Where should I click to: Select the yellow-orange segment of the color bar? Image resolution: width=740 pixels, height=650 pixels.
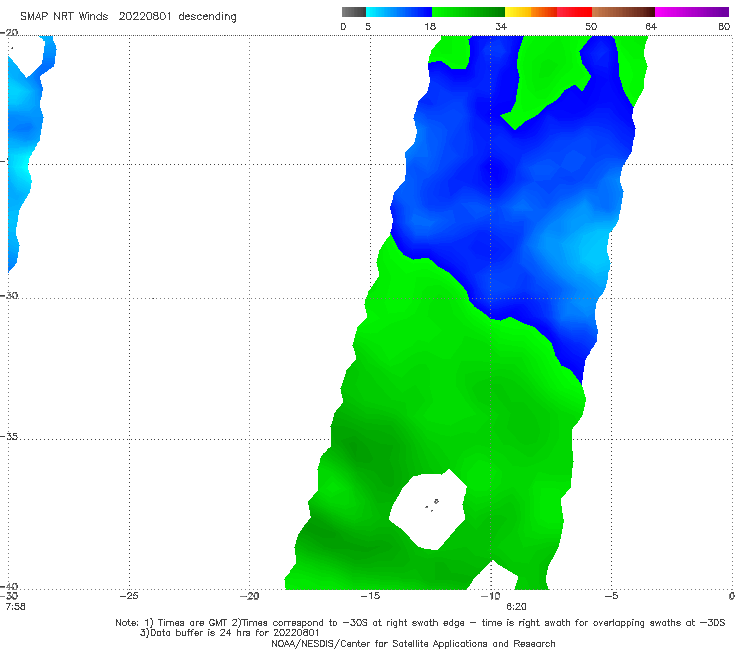pyautogui.click(x=531, y=12)
